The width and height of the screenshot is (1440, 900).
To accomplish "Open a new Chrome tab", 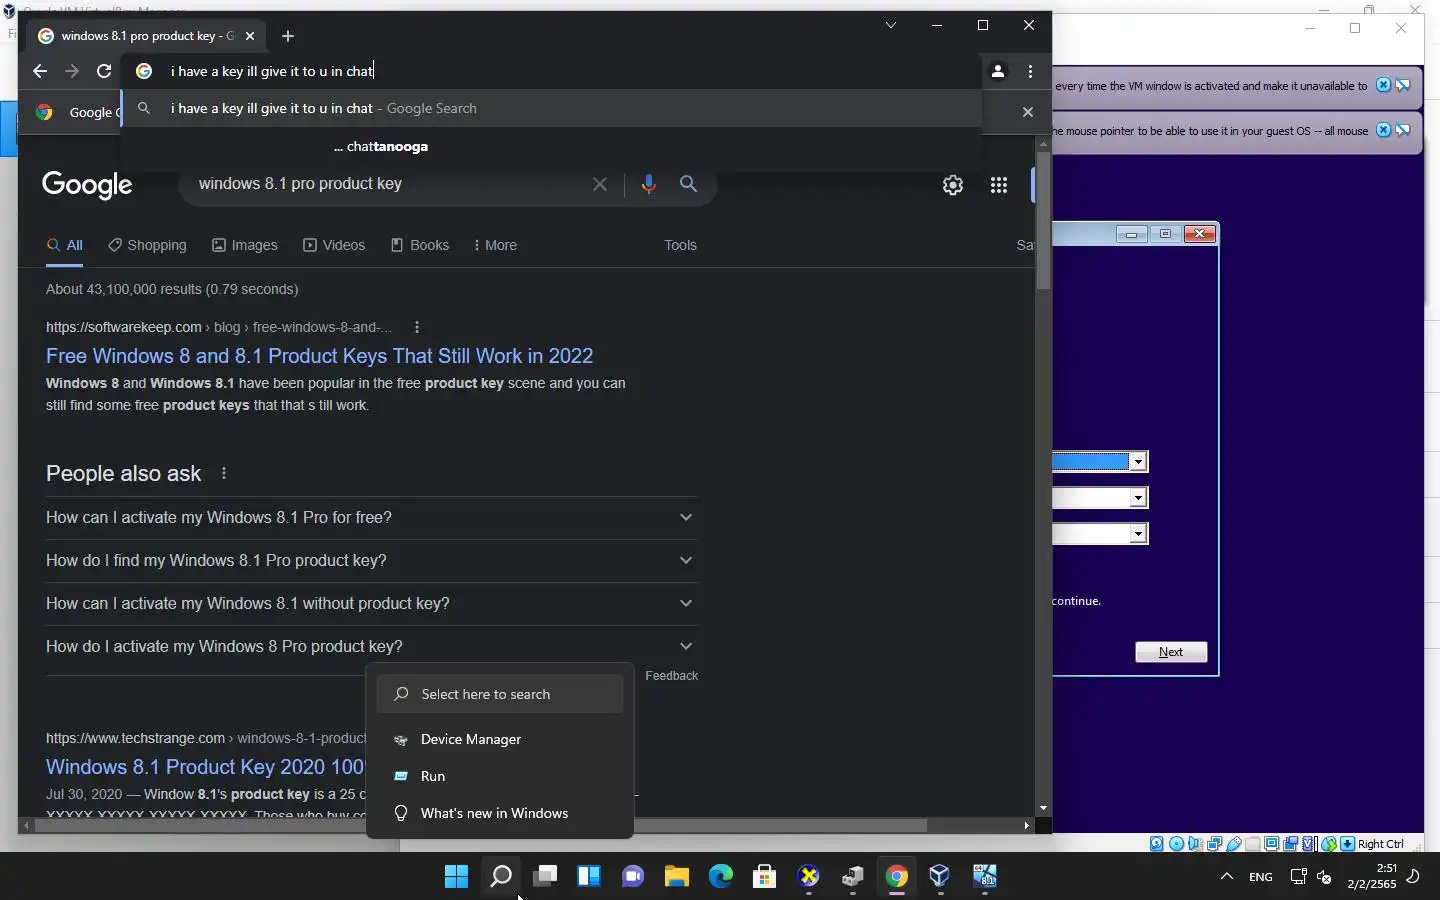I will 288,36.
